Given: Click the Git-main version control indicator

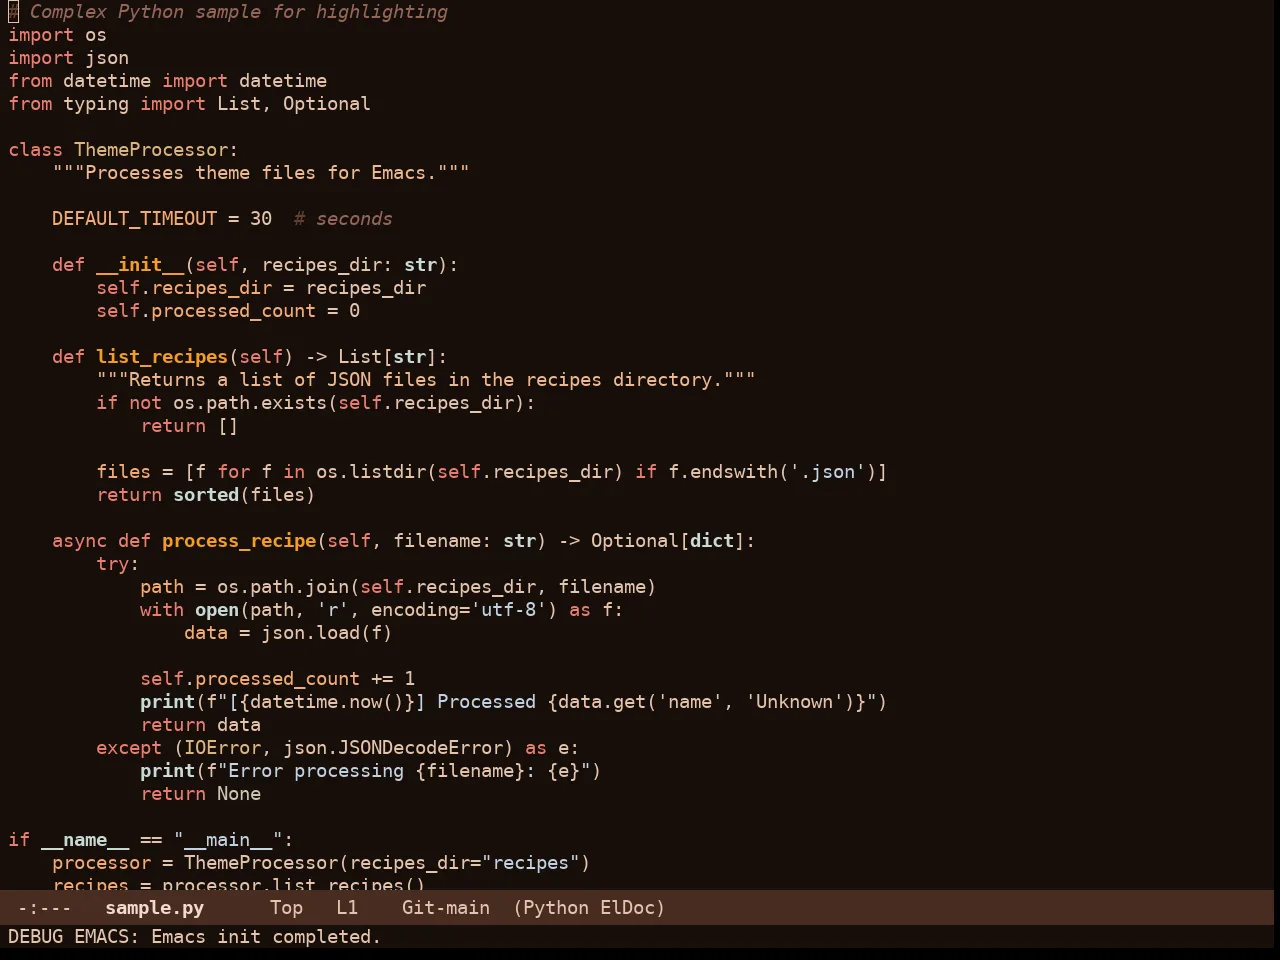Looking at the screenshot, I should [446, 908].
